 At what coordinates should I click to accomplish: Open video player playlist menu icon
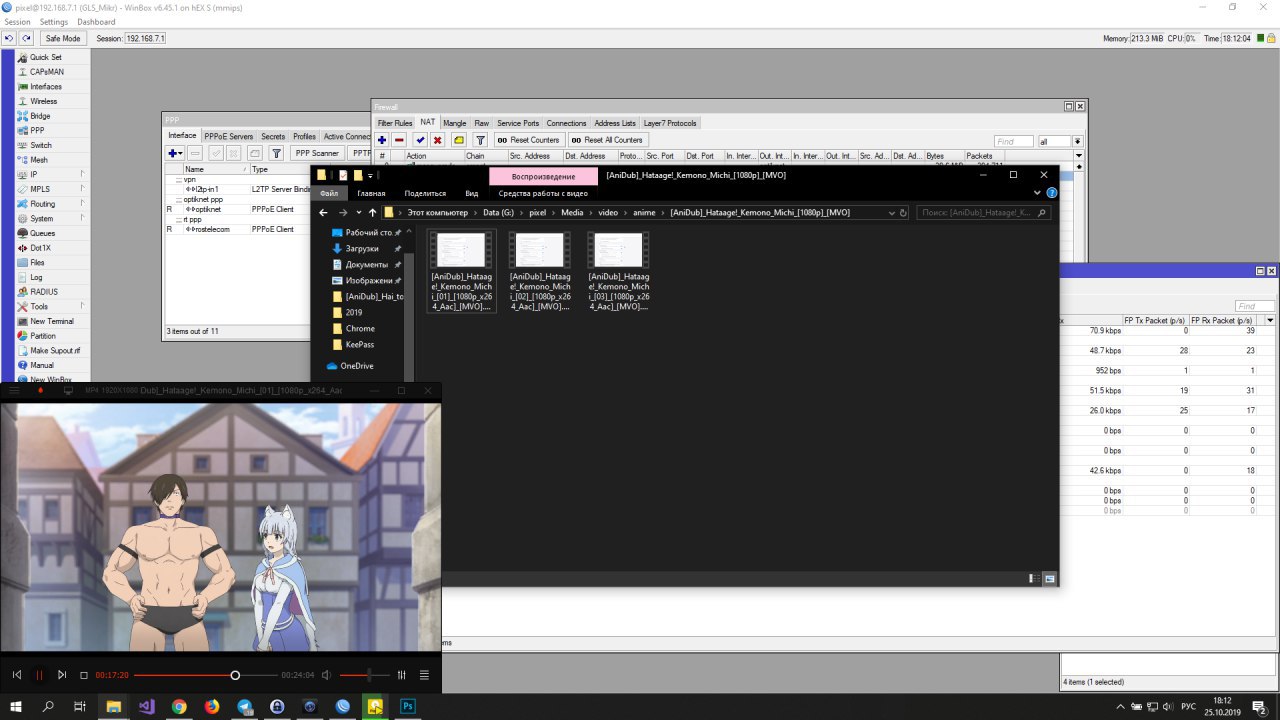424,675
